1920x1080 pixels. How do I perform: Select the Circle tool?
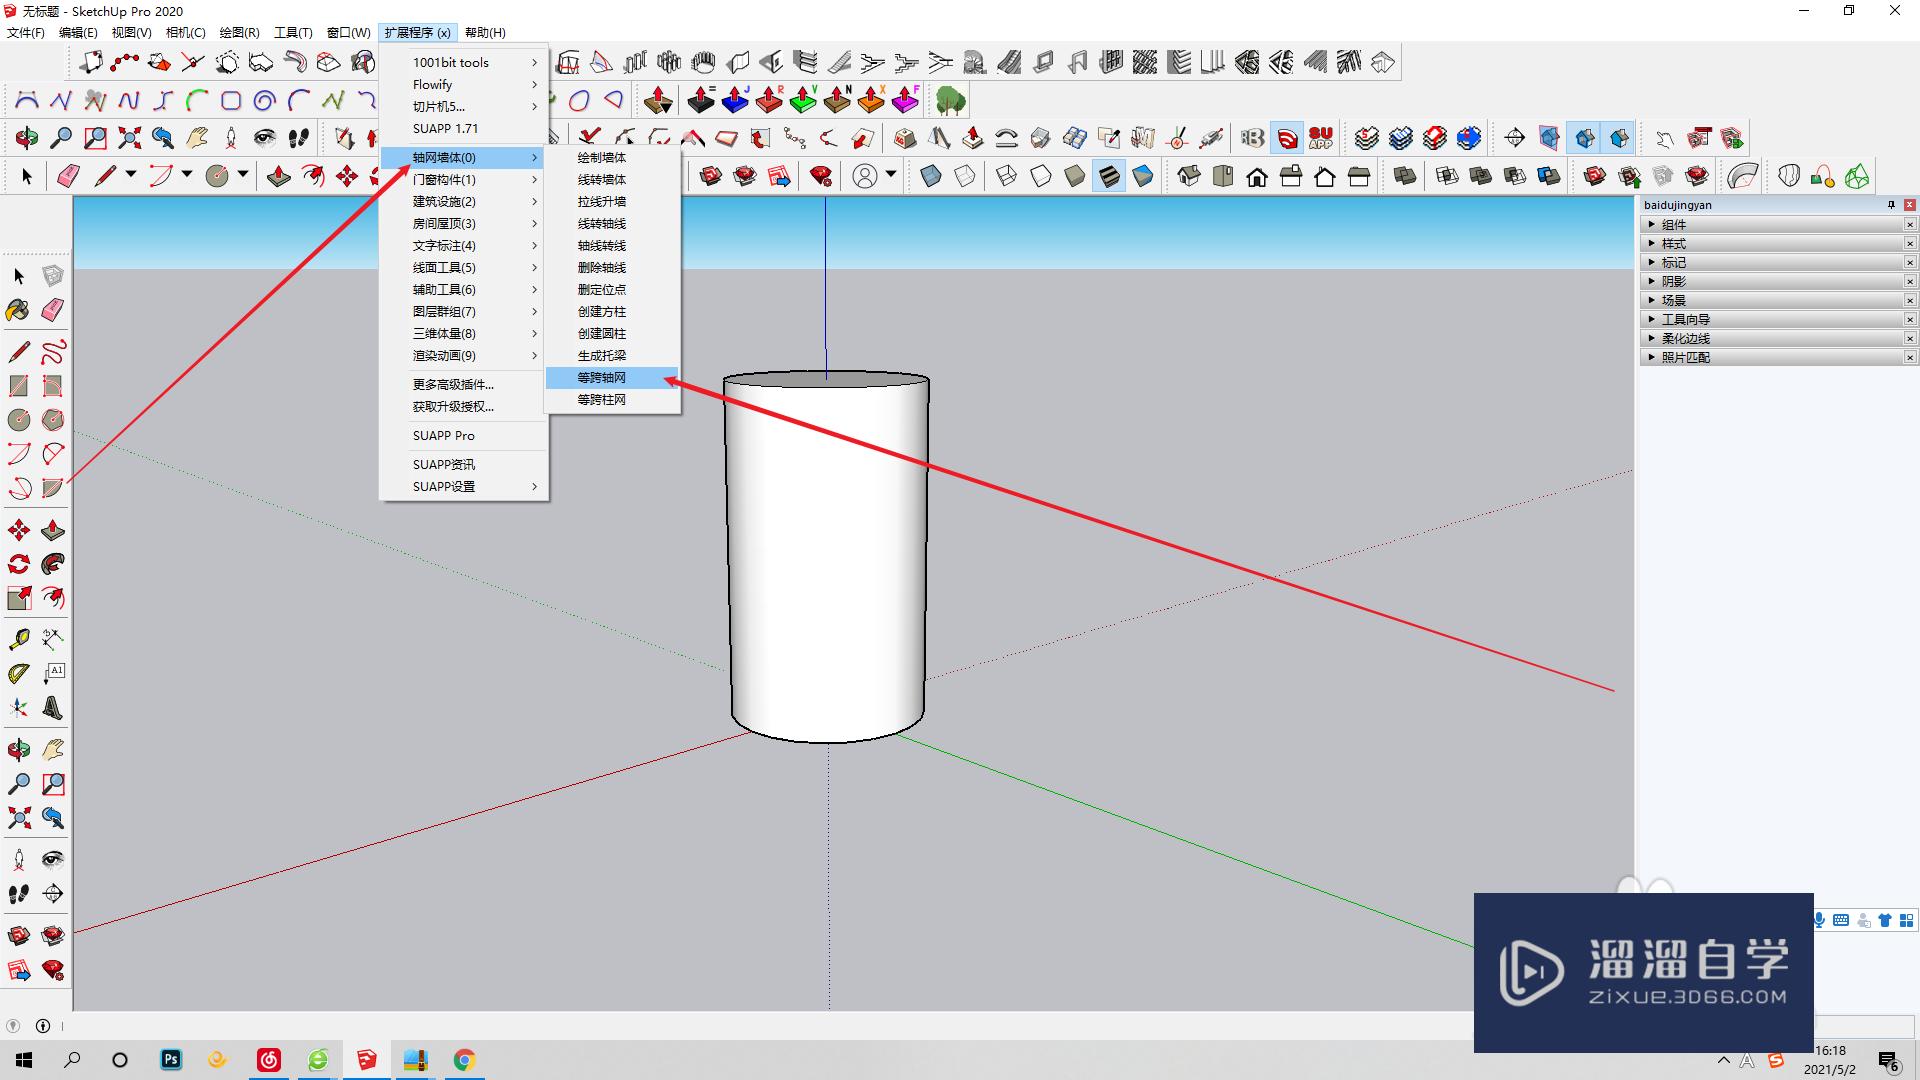point(19,420)
